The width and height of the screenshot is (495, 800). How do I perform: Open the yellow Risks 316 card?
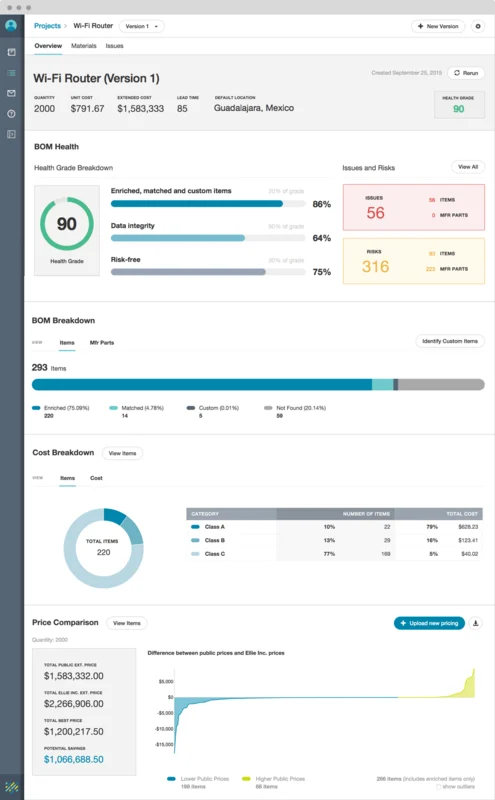click(414, 261)
